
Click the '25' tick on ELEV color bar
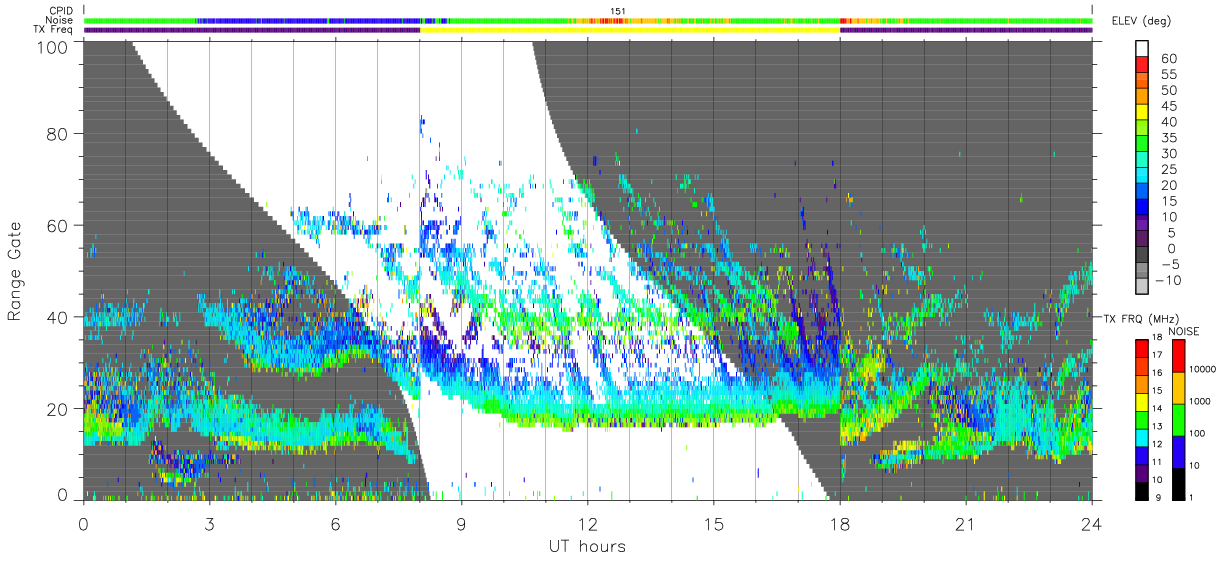[1168, 170]
